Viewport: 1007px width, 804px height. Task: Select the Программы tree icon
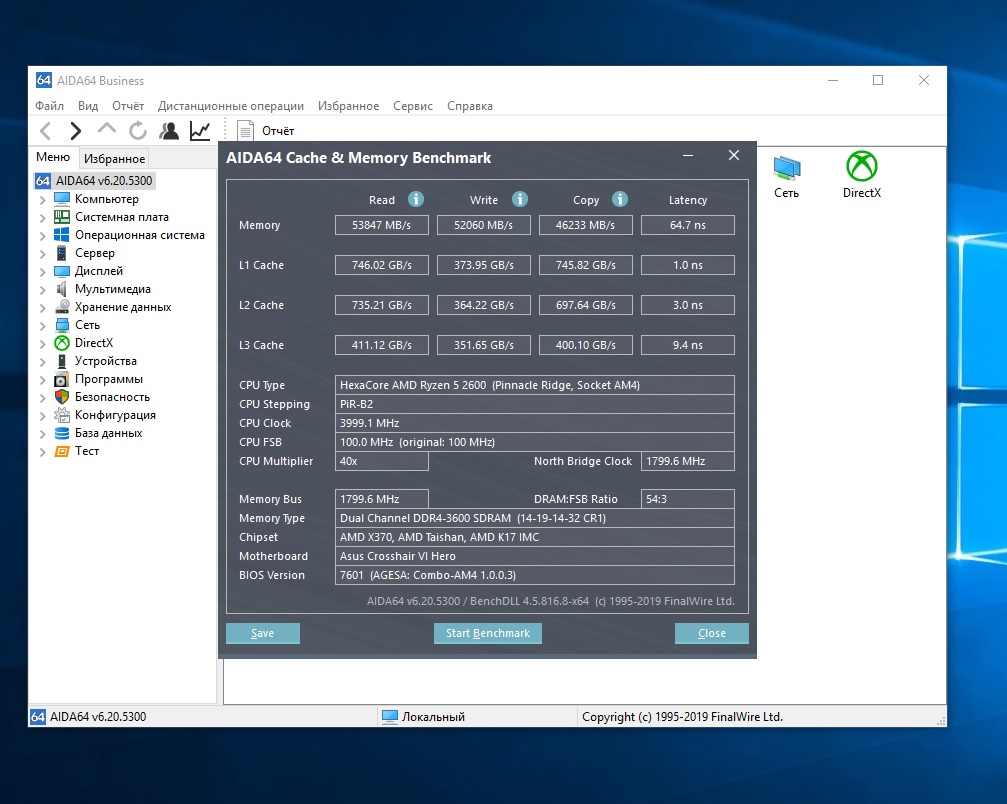tap(62, 378)
